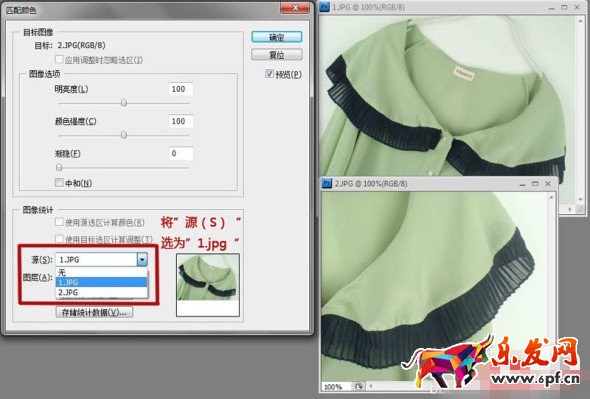590x399 pixels.
Task: Click the 存储统计数据(V) button
Action: coord(94,312)
